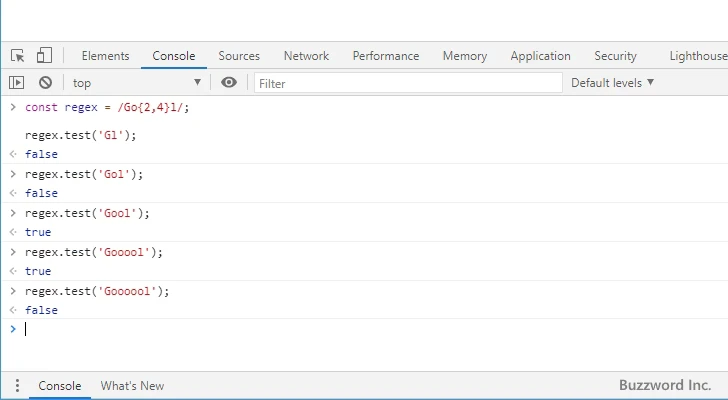Click the empty console prompt line
The width and height of the screenshot is (728, 400).
300,329
